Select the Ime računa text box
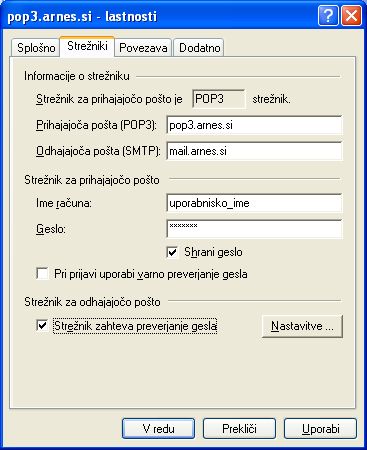Image resolution: width=367 pixels, height=450 pixels. click(254, 203)
